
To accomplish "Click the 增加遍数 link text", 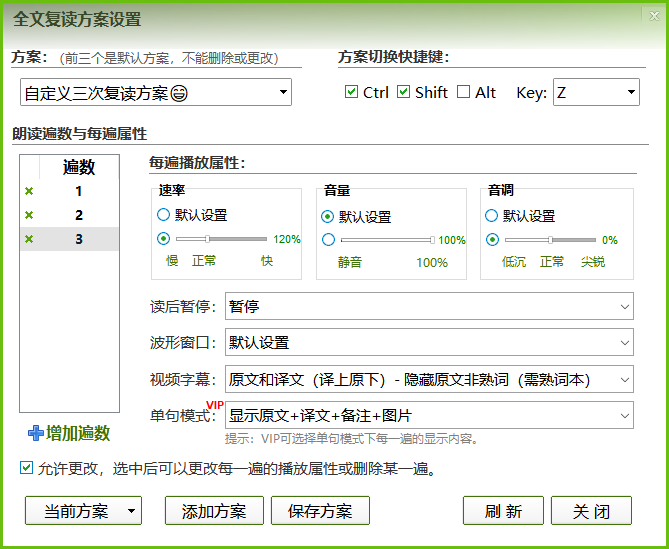I will [x=78, y=433].
